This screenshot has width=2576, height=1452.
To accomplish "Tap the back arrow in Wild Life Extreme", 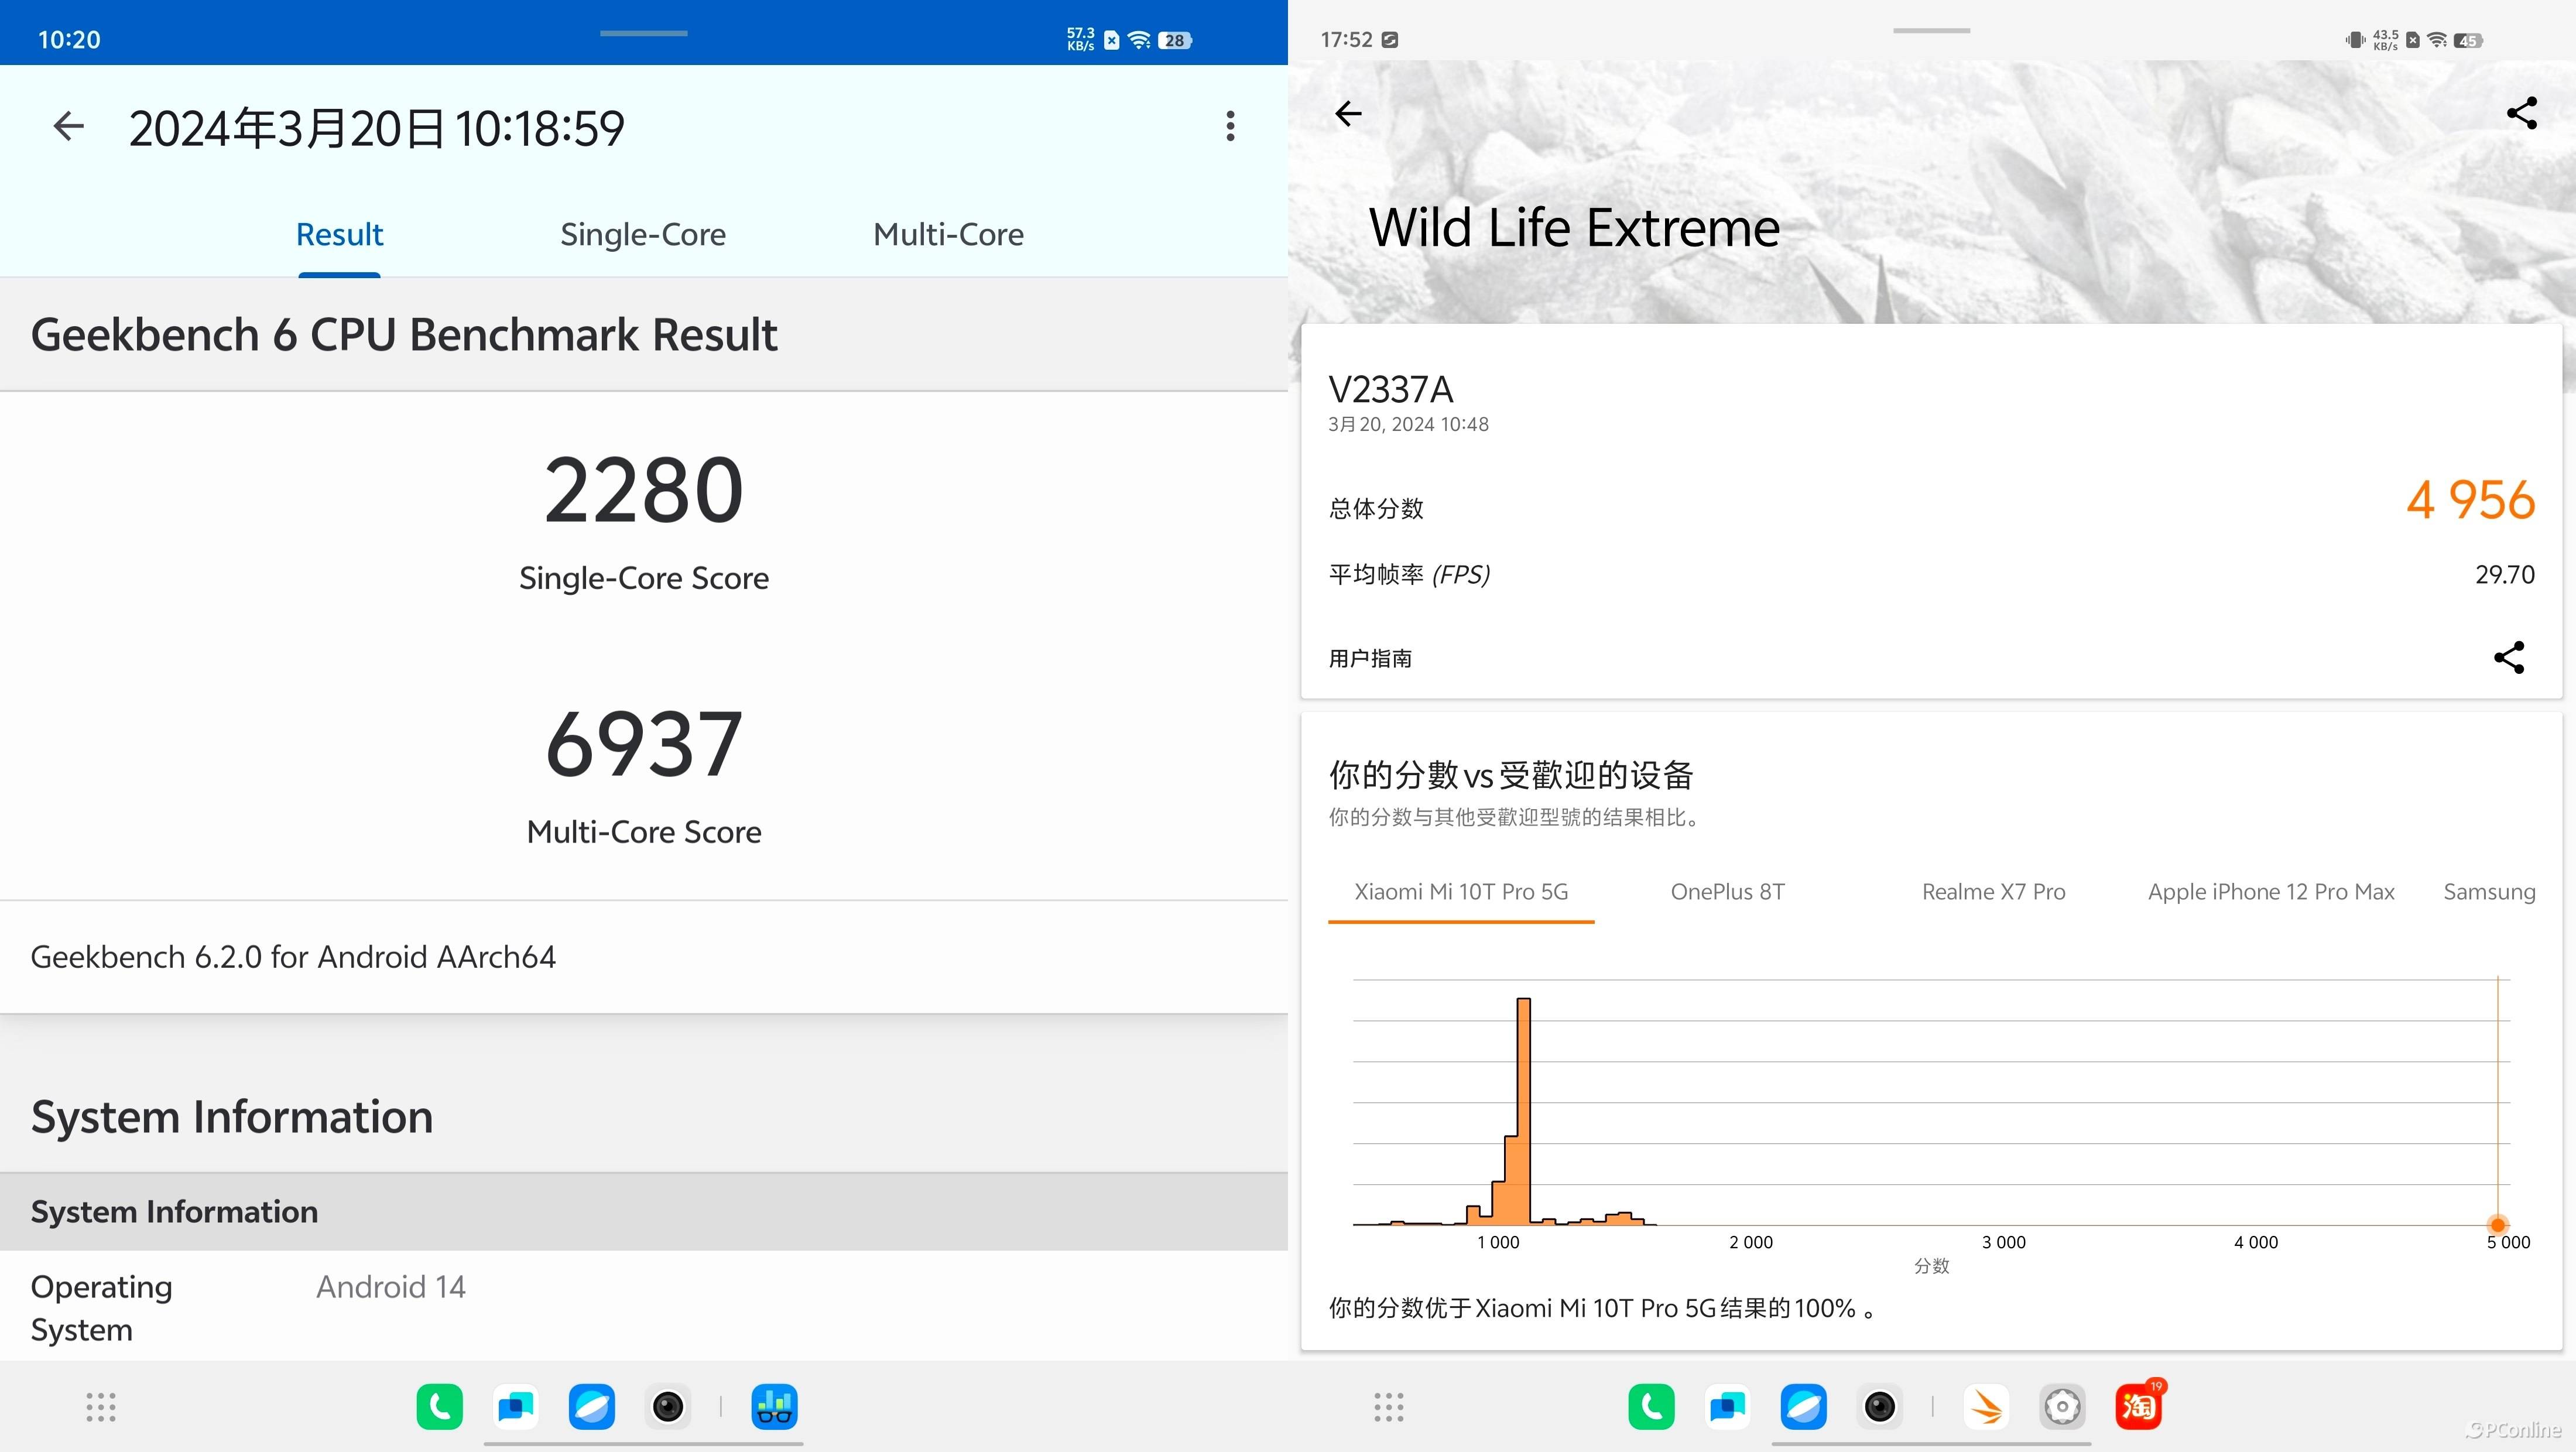I will (x=1348, y=114).
